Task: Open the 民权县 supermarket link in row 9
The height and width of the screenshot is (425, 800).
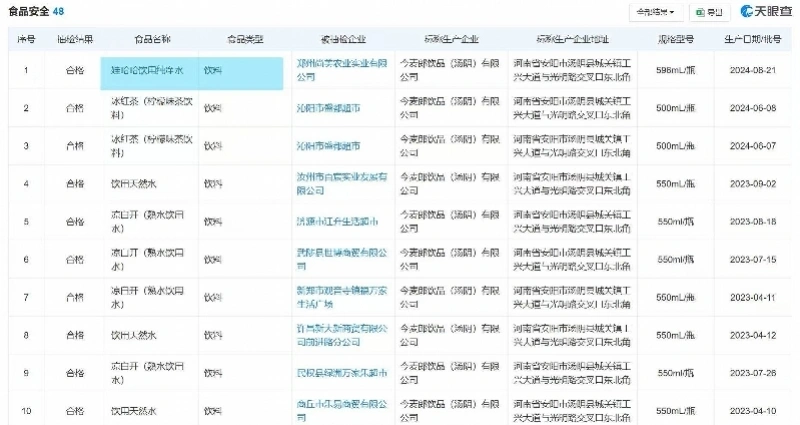Action: coord(342,373)
